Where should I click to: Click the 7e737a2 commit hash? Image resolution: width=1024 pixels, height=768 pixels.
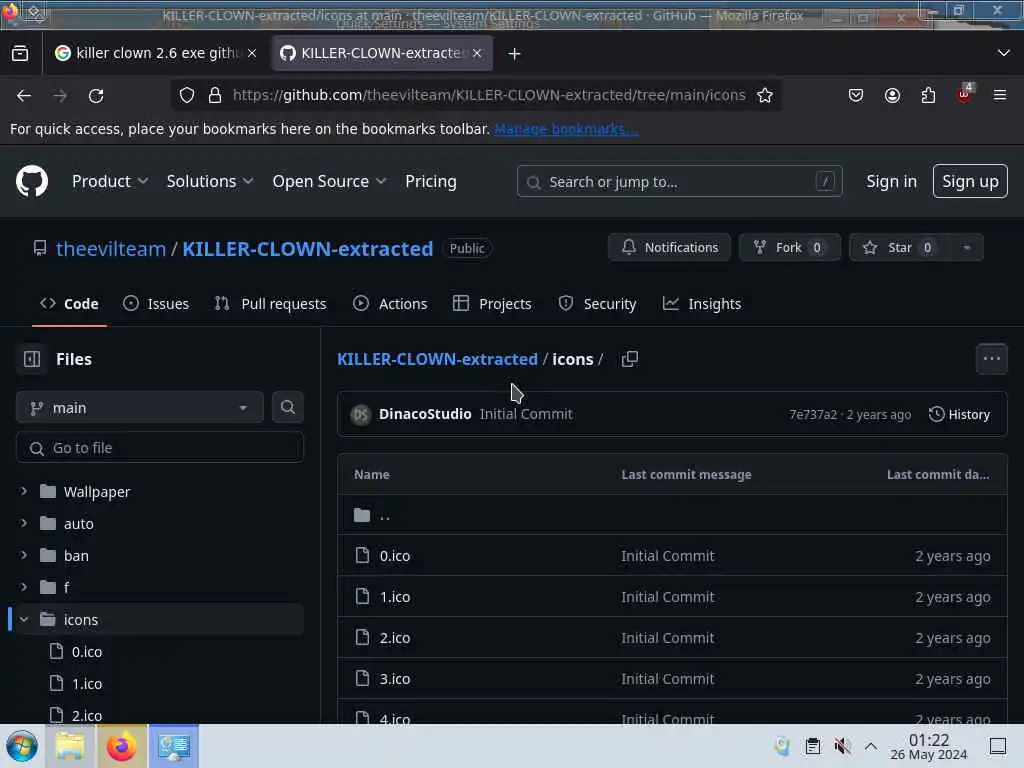pos(812,415)
